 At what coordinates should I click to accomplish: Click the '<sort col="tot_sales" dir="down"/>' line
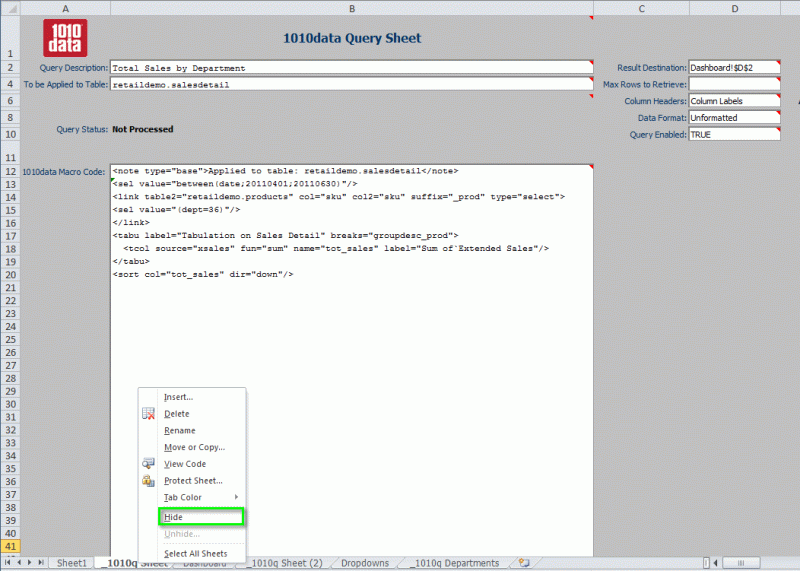[203, 275]
